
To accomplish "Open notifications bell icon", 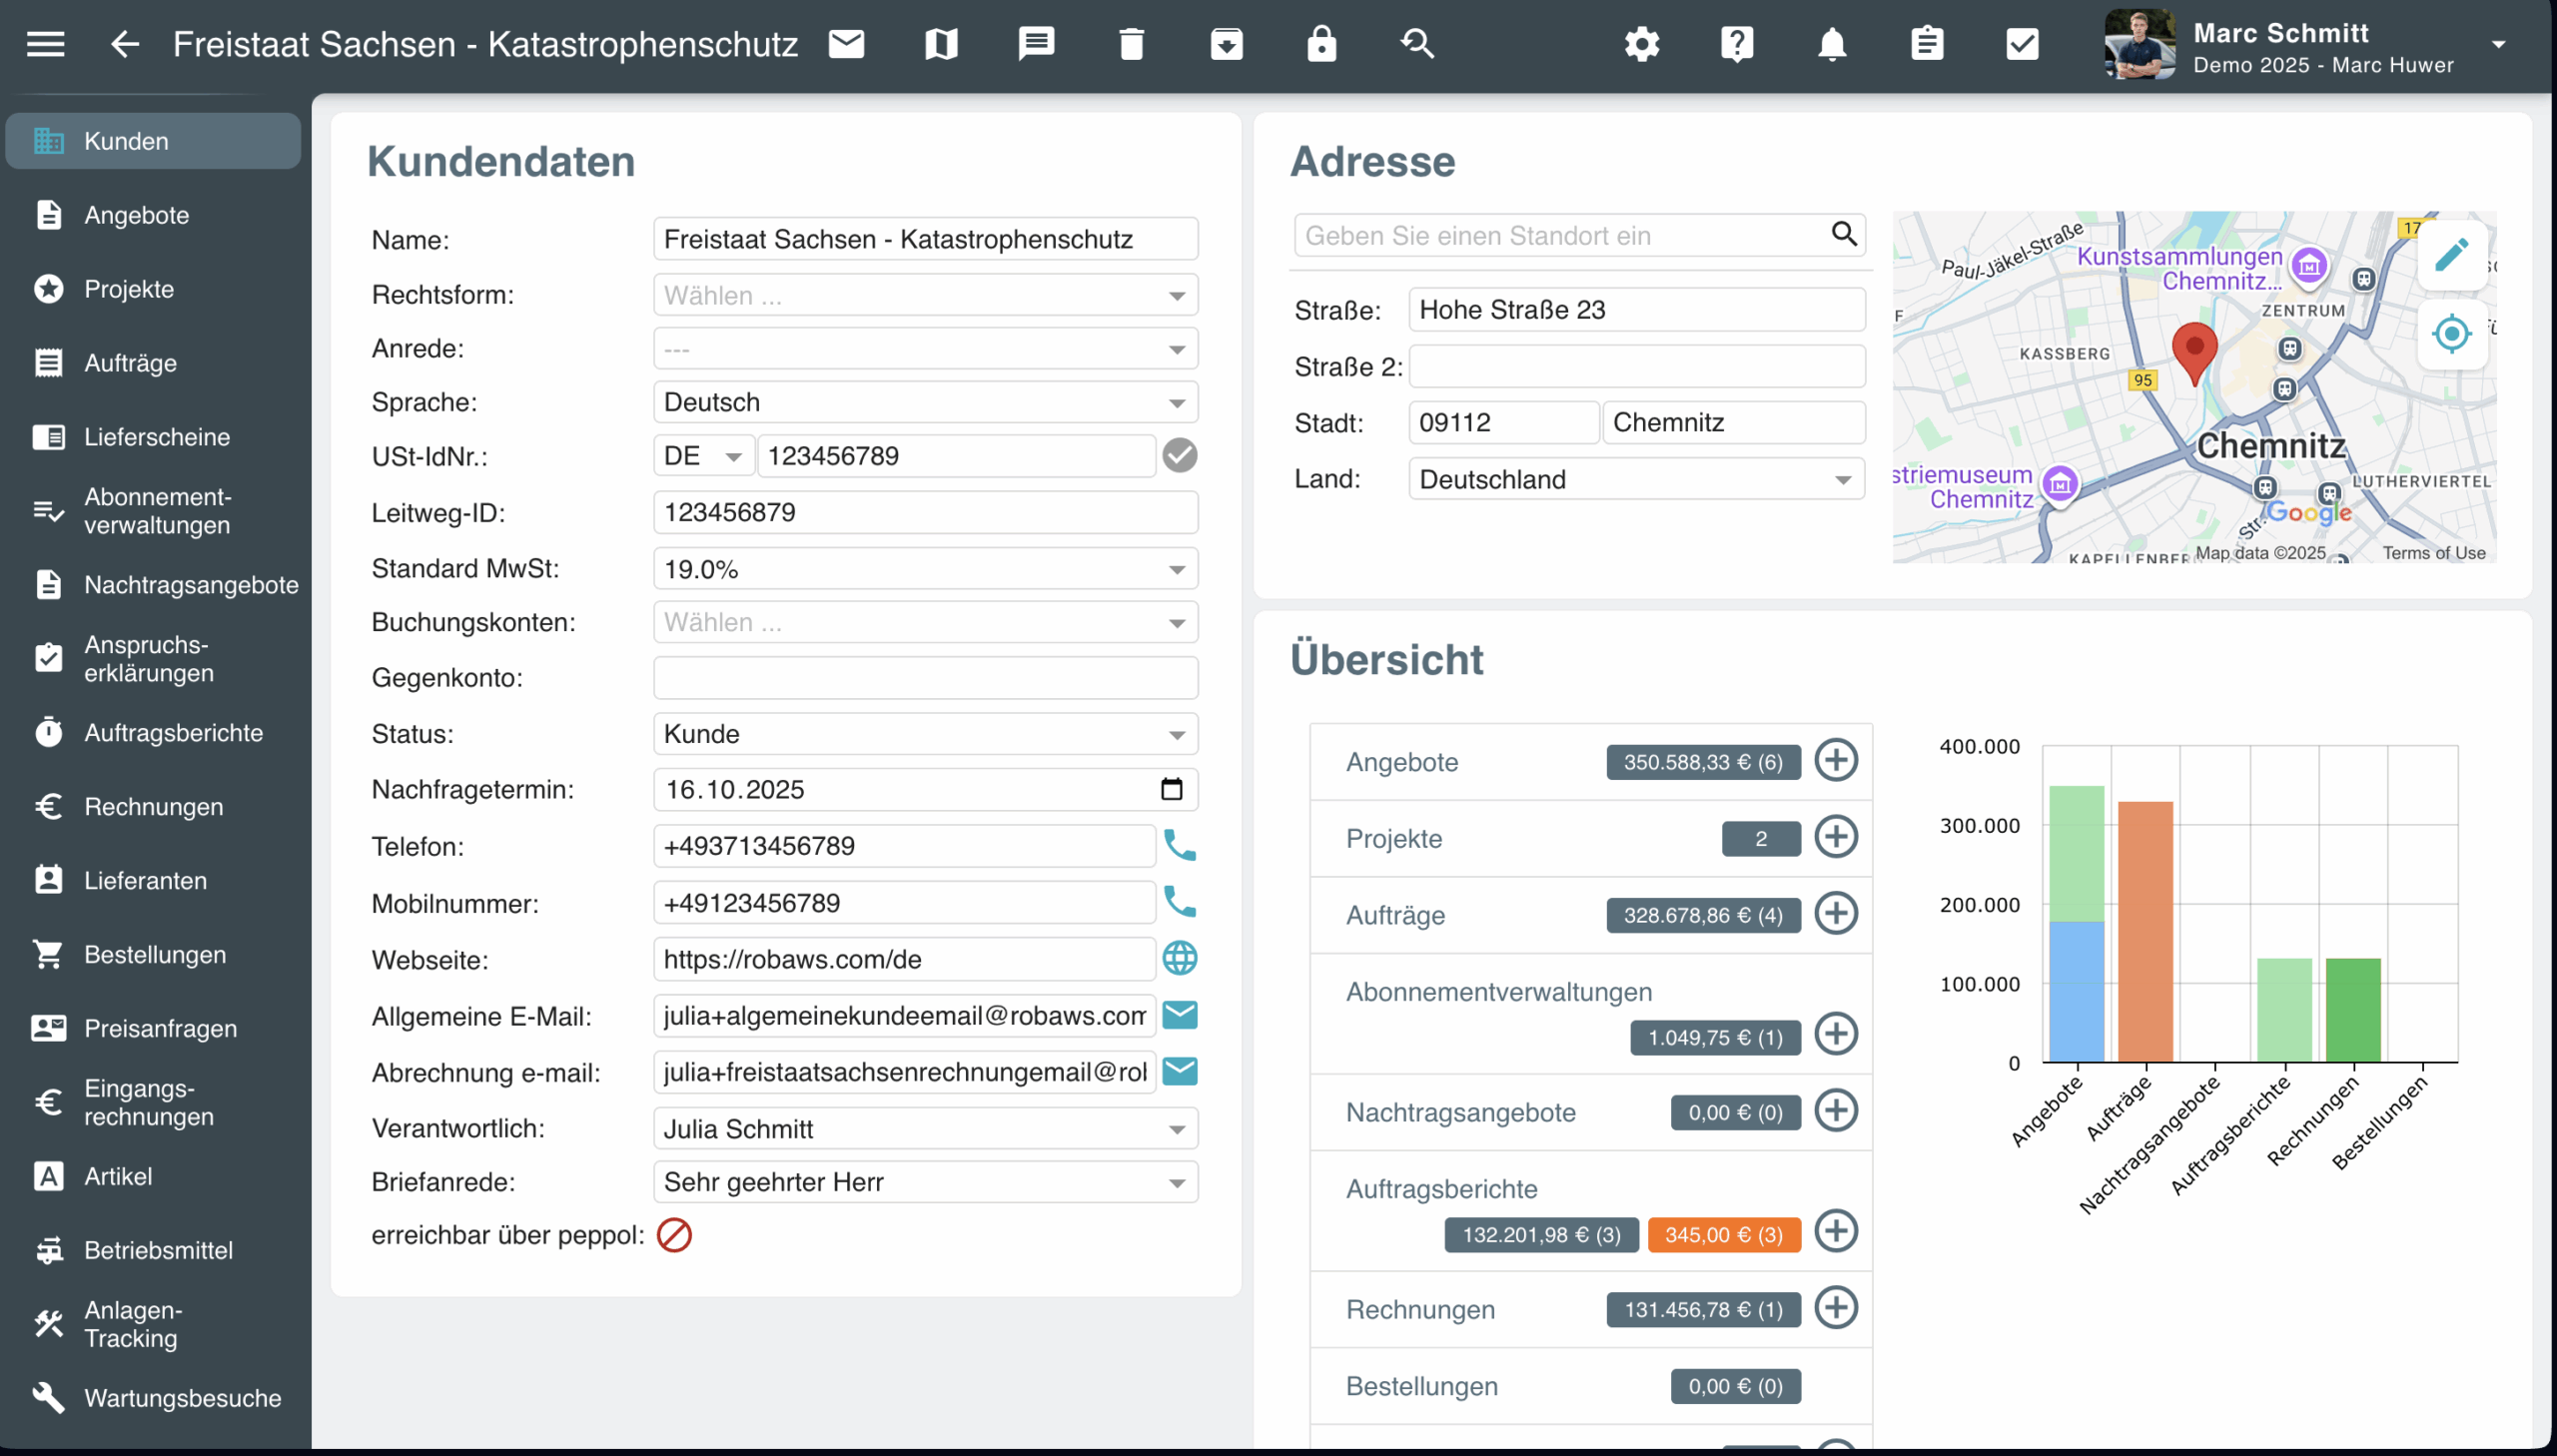I will pyautogui.click(x=1831, y=44).
